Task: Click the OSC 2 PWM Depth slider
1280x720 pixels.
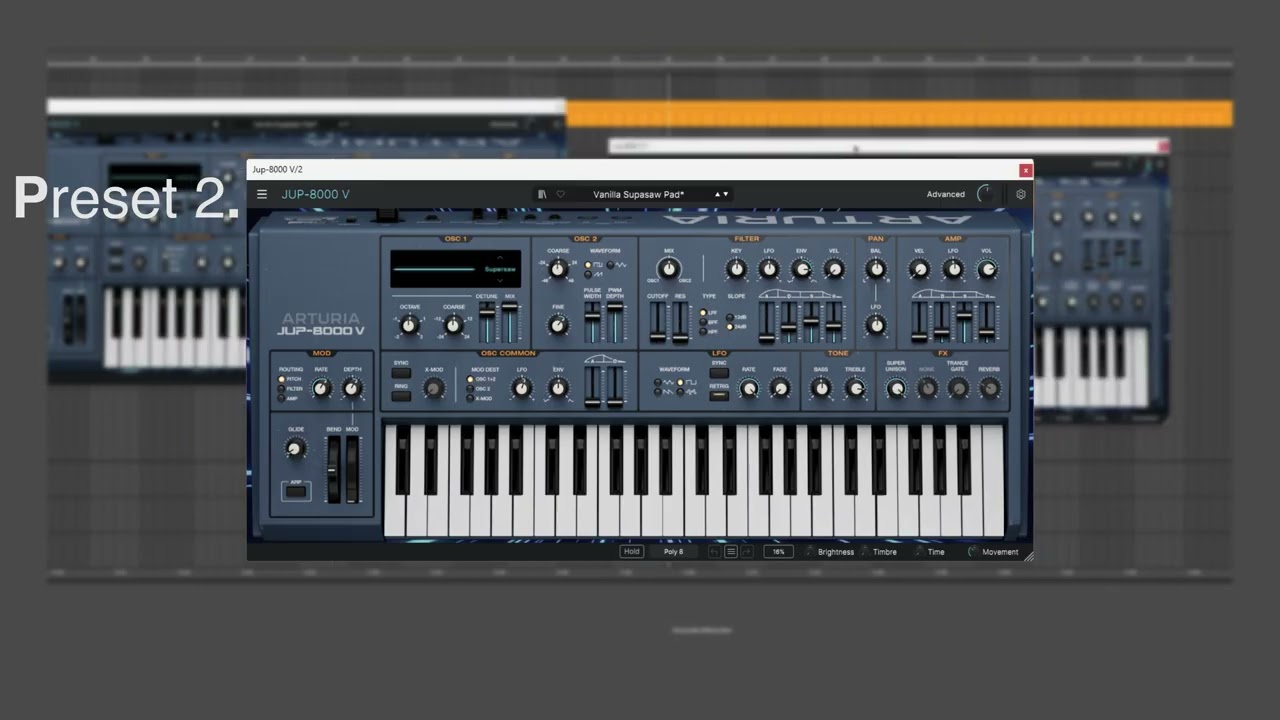Action: 614,322
